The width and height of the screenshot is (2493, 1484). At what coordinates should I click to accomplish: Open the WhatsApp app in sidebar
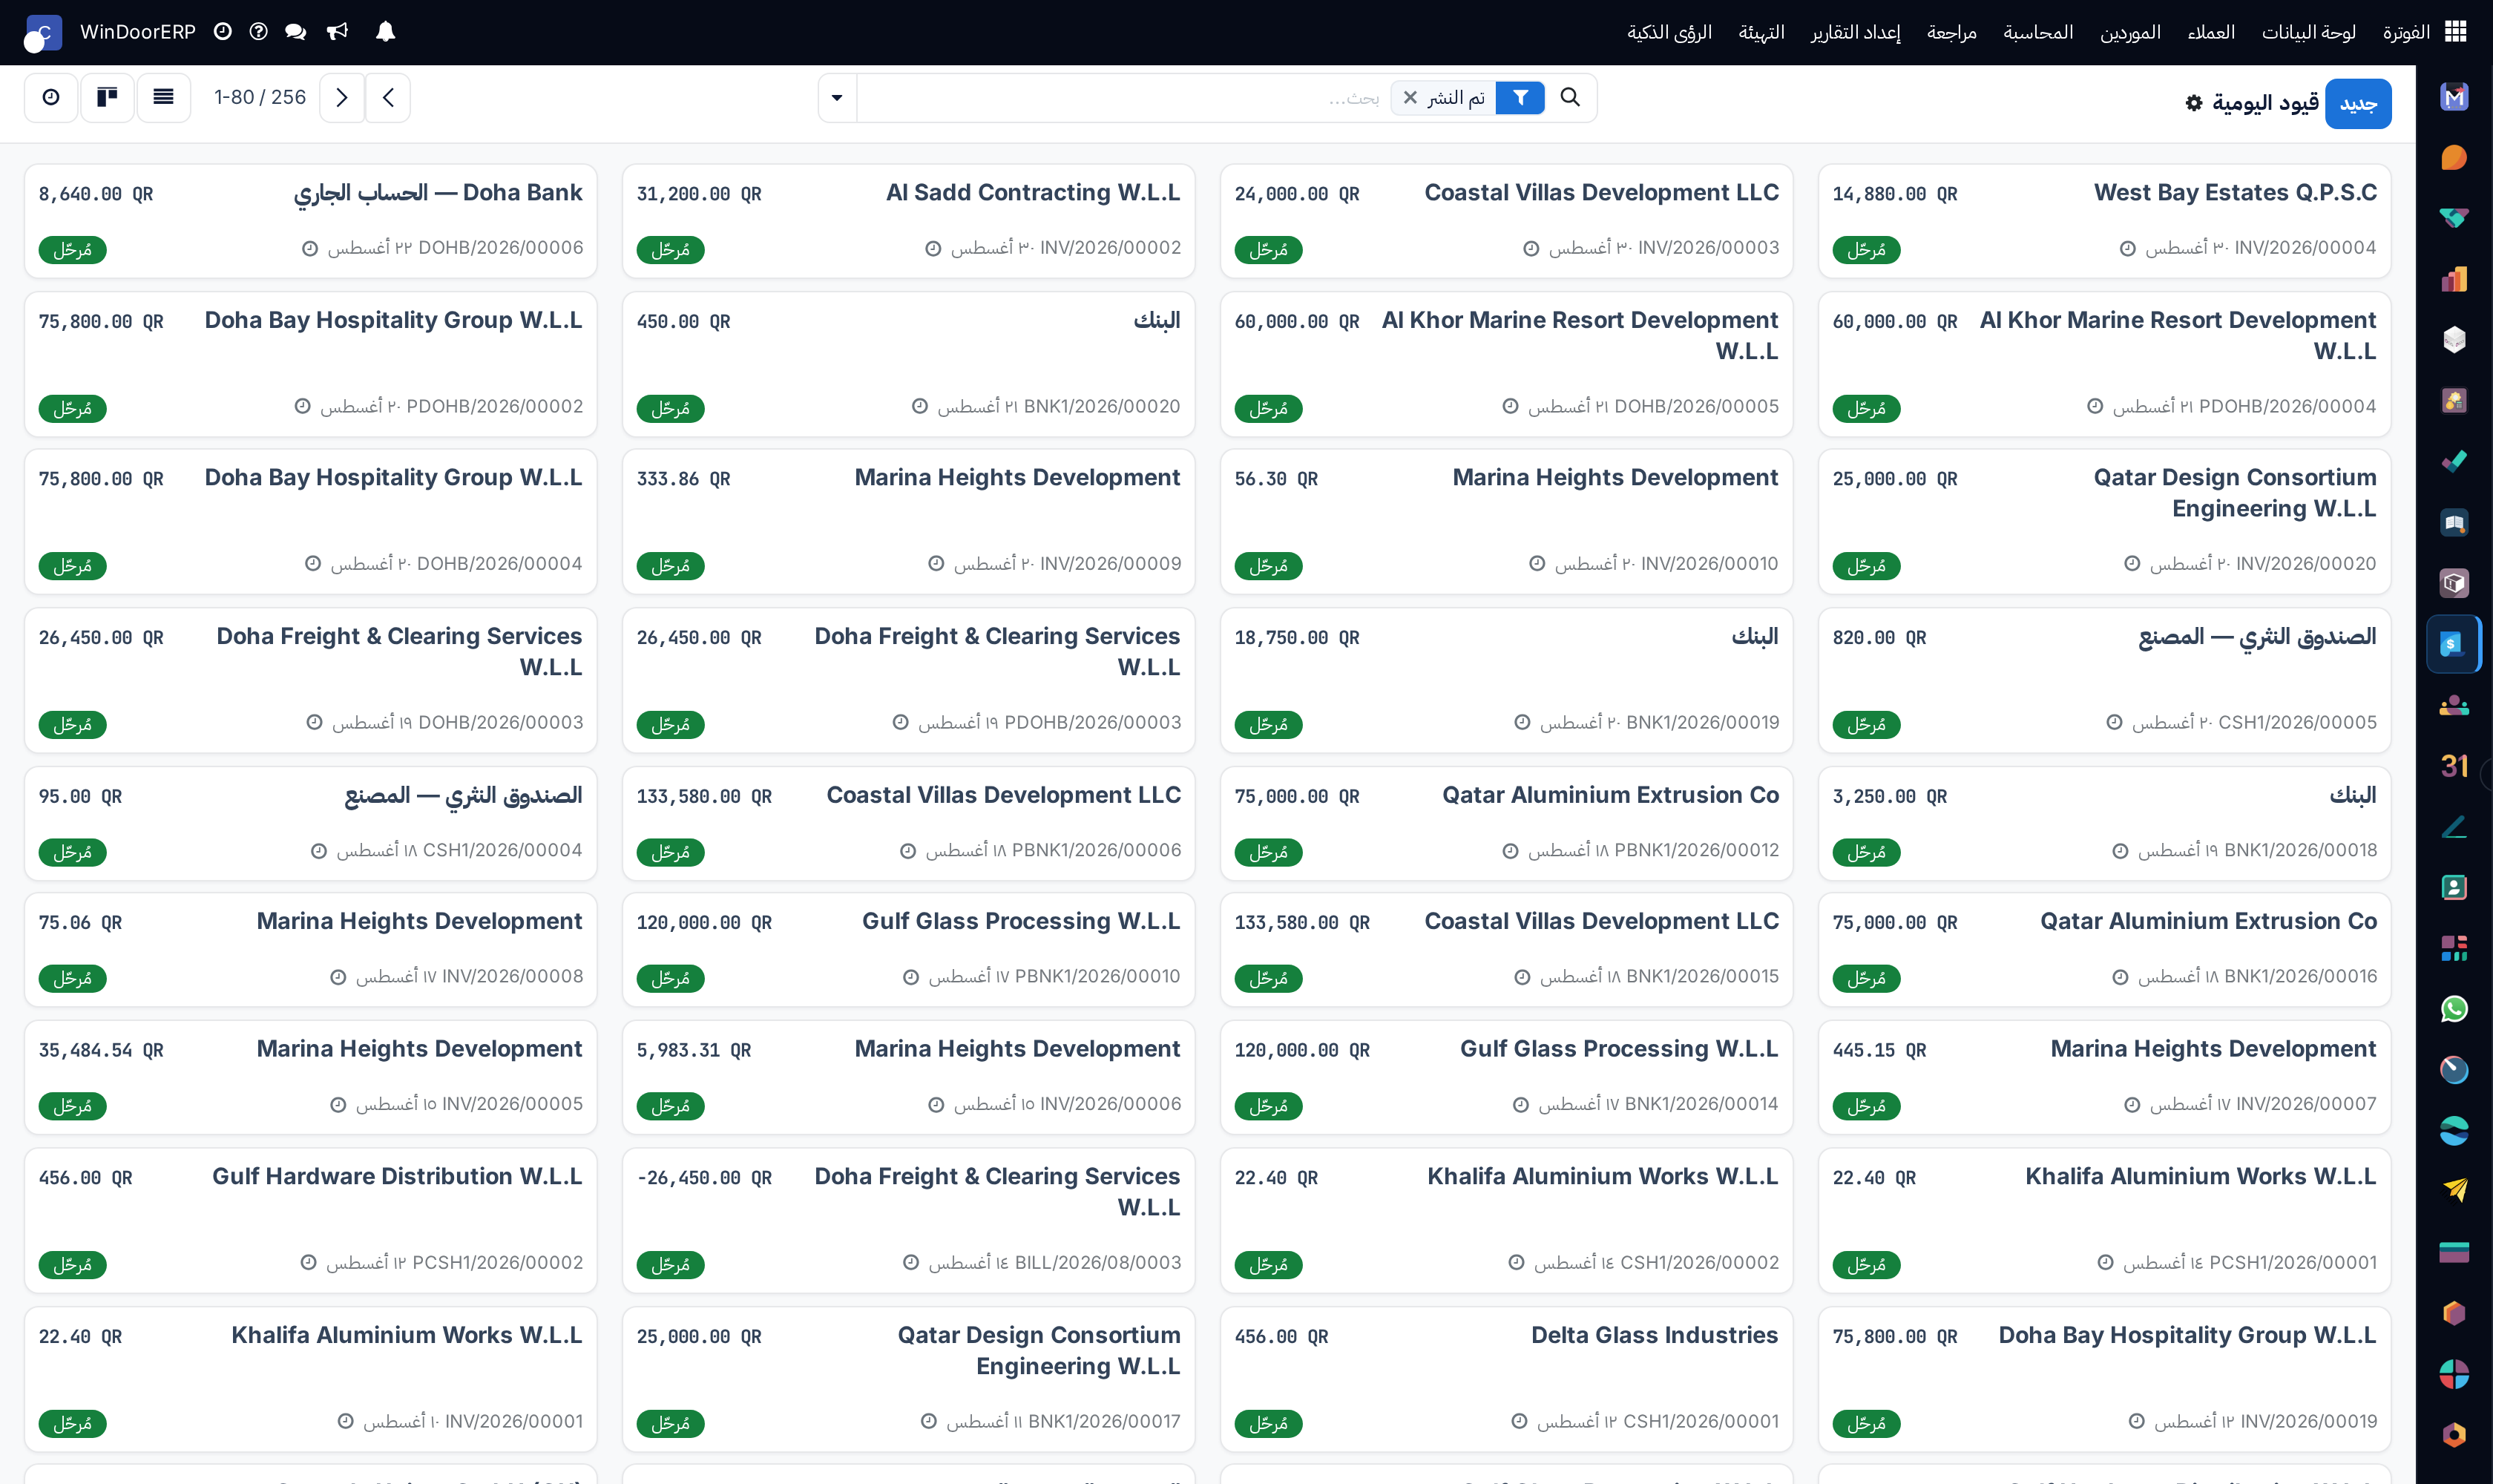[x=2454, y=1009]
